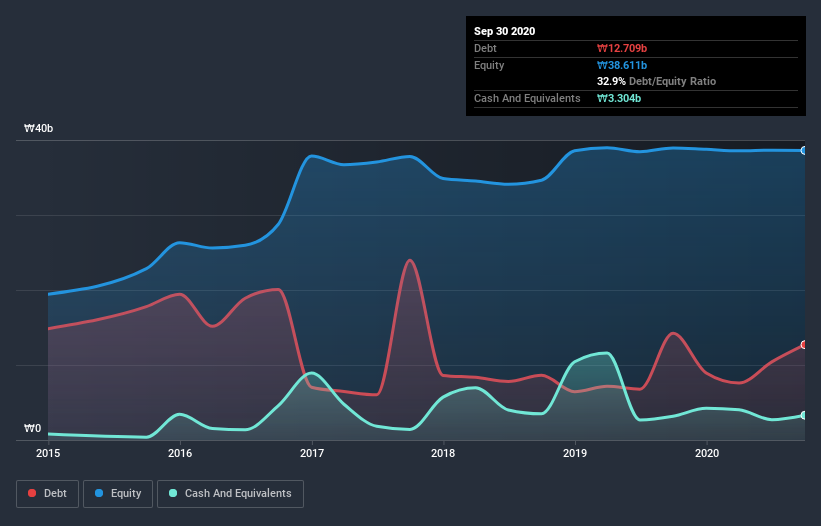This screenshot has width=821, height=526.
Task: Select the 2017 x-axis label
Action: click(x=312, y=453)
